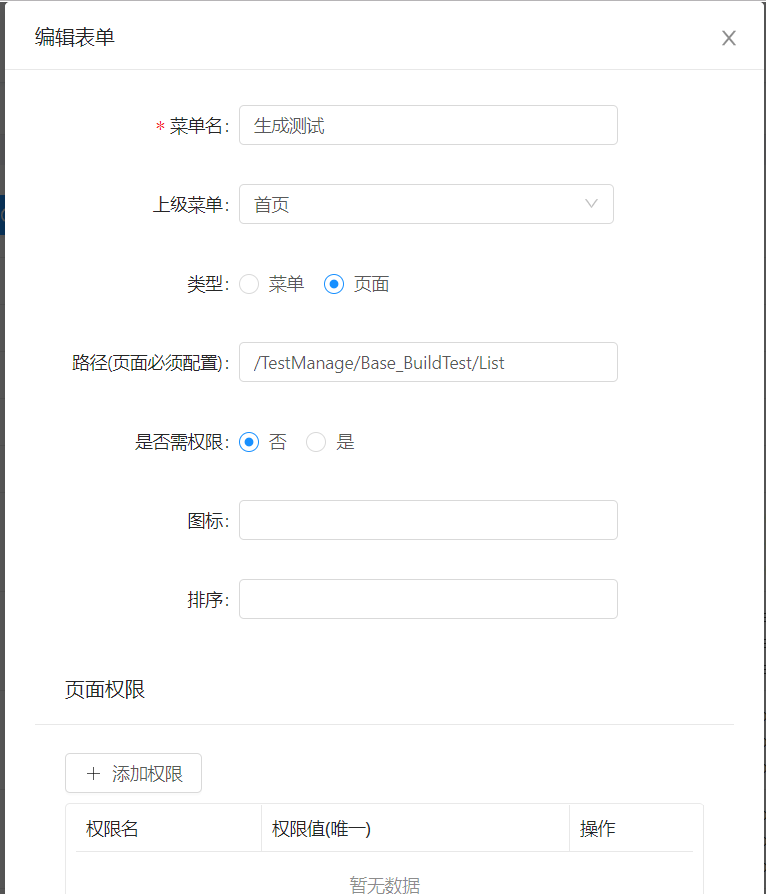Choose 是 for 是否需权限
Screen dimensions: 766x894
pos(316,442)
